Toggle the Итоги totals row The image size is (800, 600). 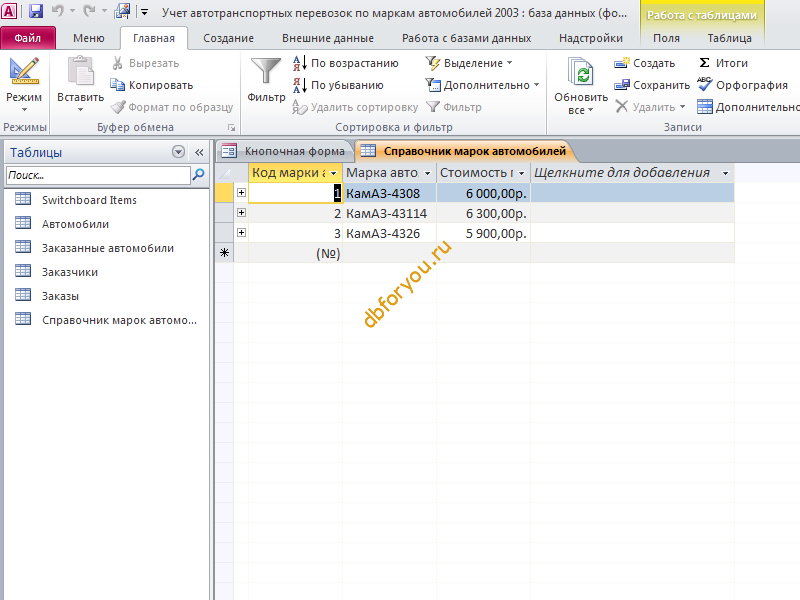722,63
